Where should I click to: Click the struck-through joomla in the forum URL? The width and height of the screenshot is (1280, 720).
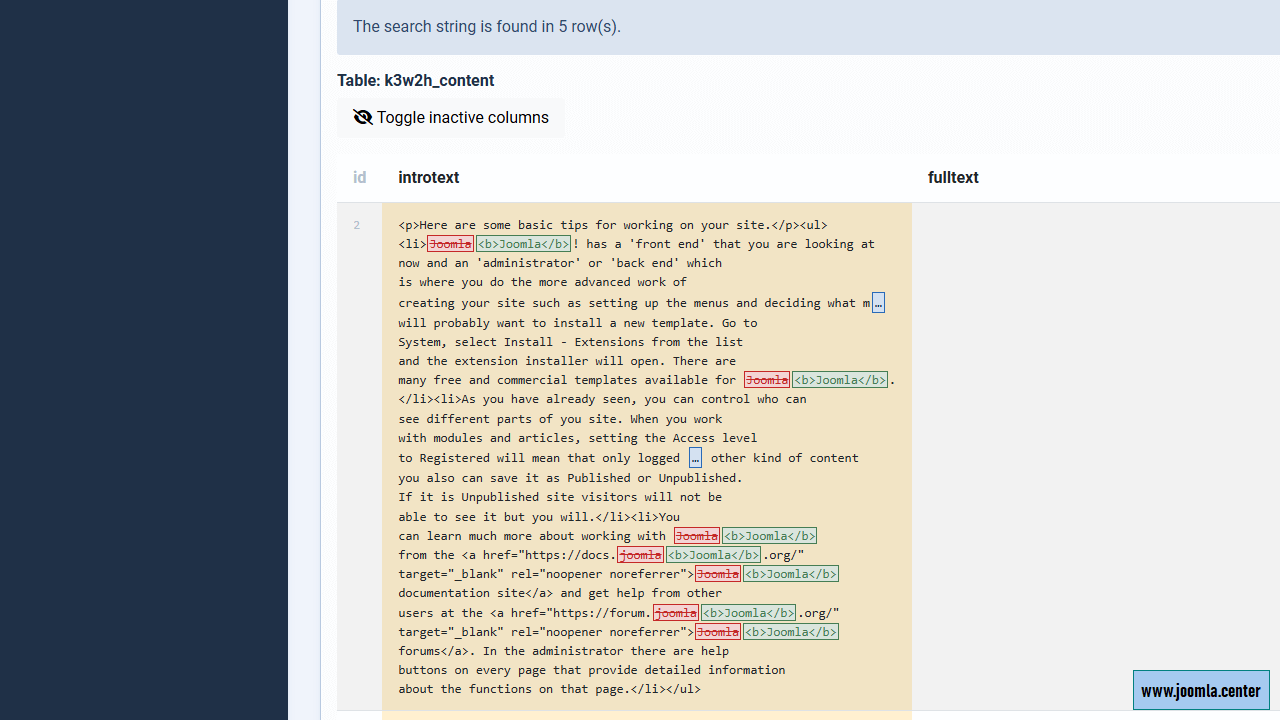click(x=675, y=613)
